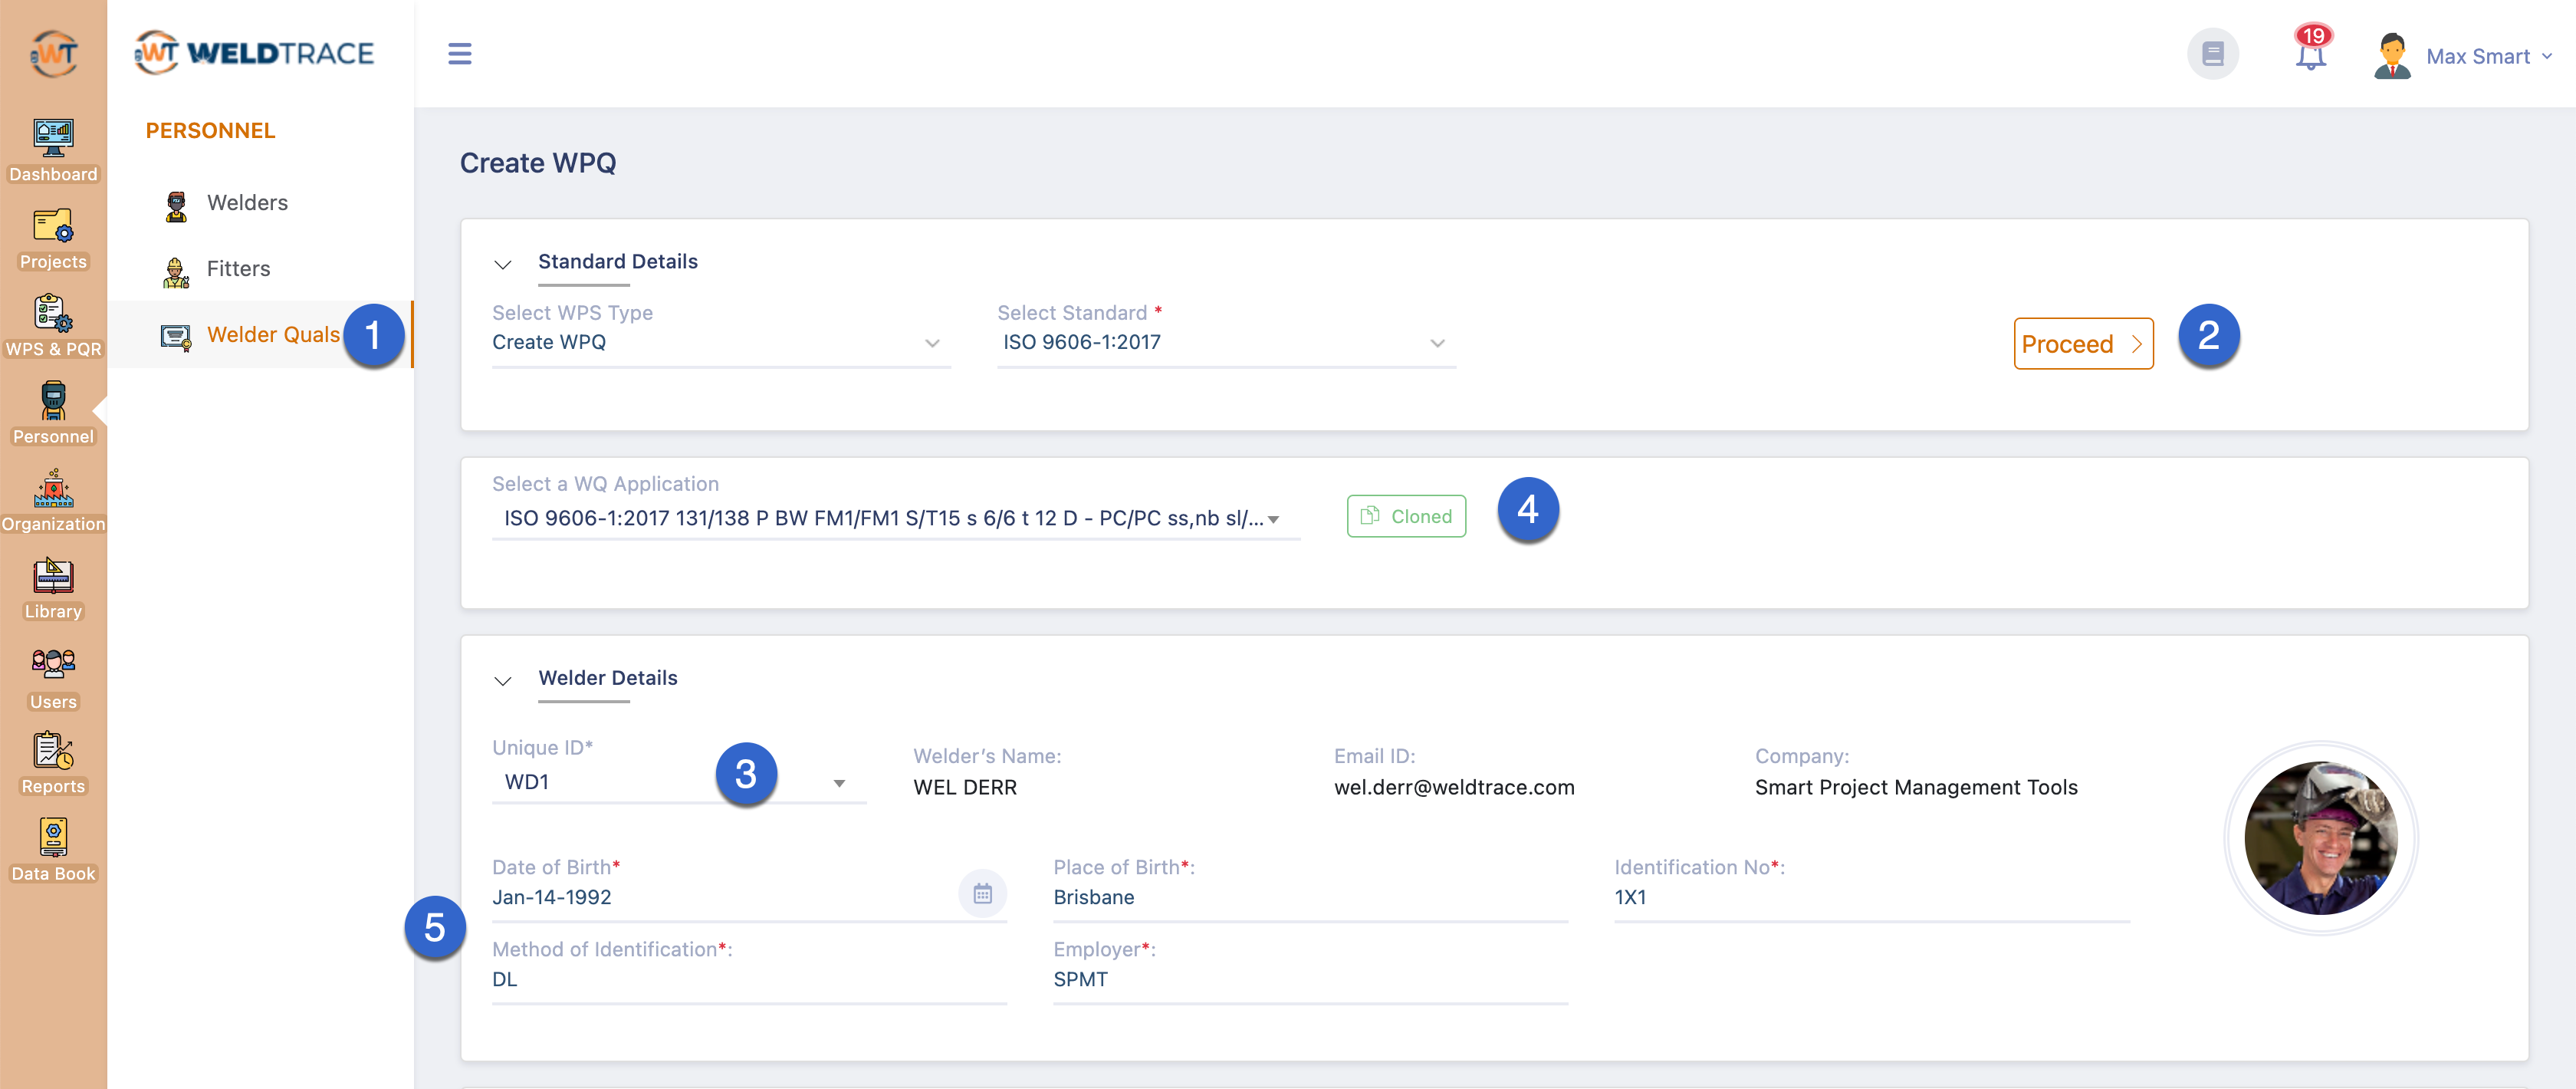Image resolution: width=2576 pixels, height=1089 pixels.
Task: Select Welder Quals in Personnel menu
Action: click(x=260, y=335)
